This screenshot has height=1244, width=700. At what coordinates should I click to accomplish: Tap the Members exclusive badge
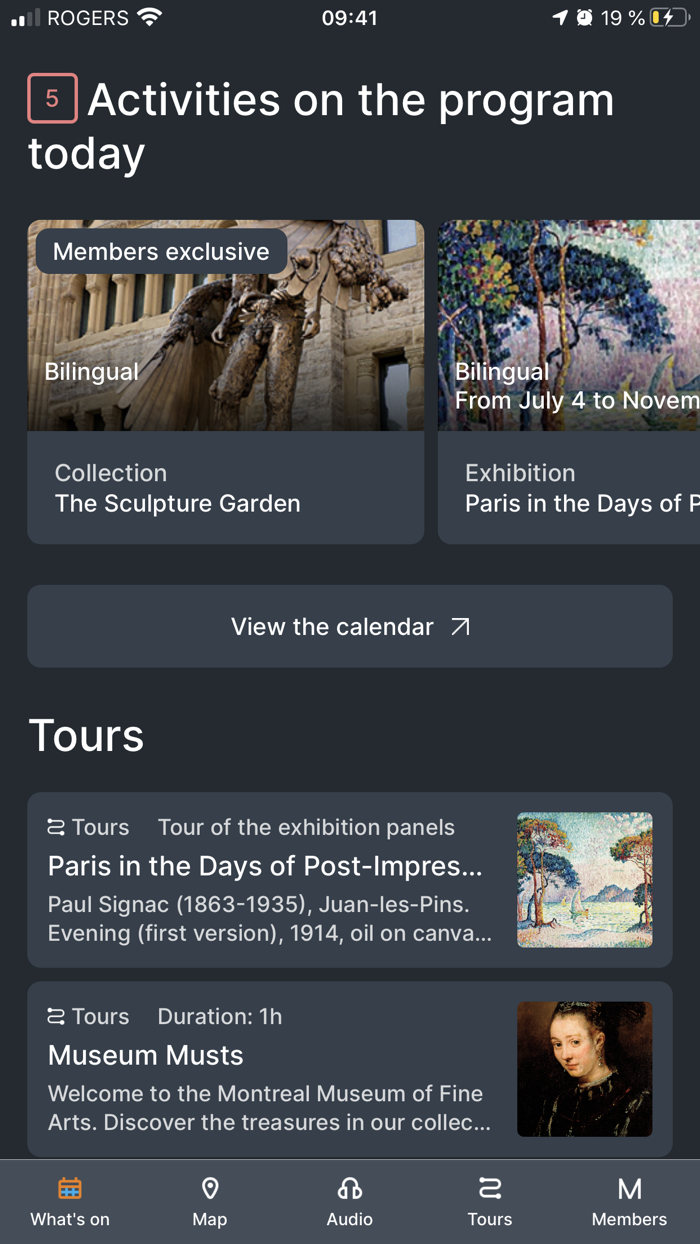coord(161,252)
